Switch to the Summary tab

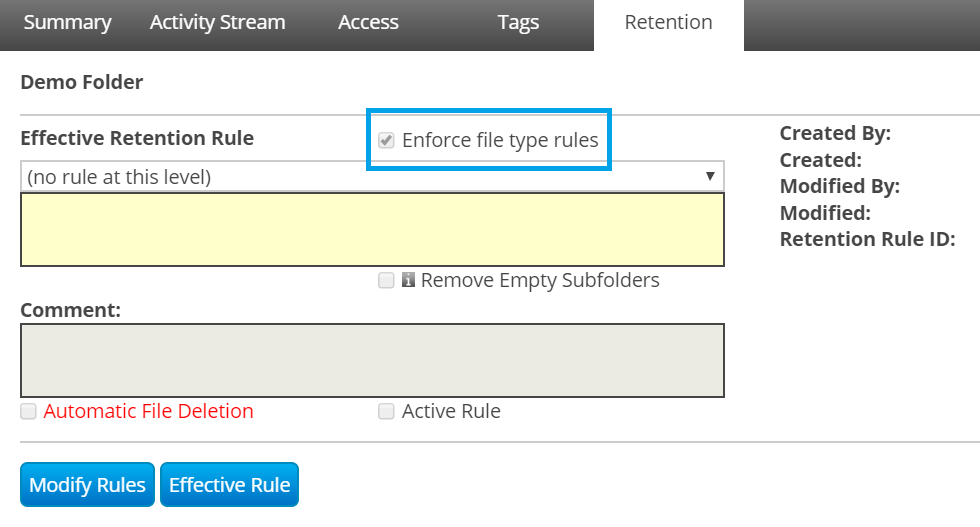[x=67, y=22]
